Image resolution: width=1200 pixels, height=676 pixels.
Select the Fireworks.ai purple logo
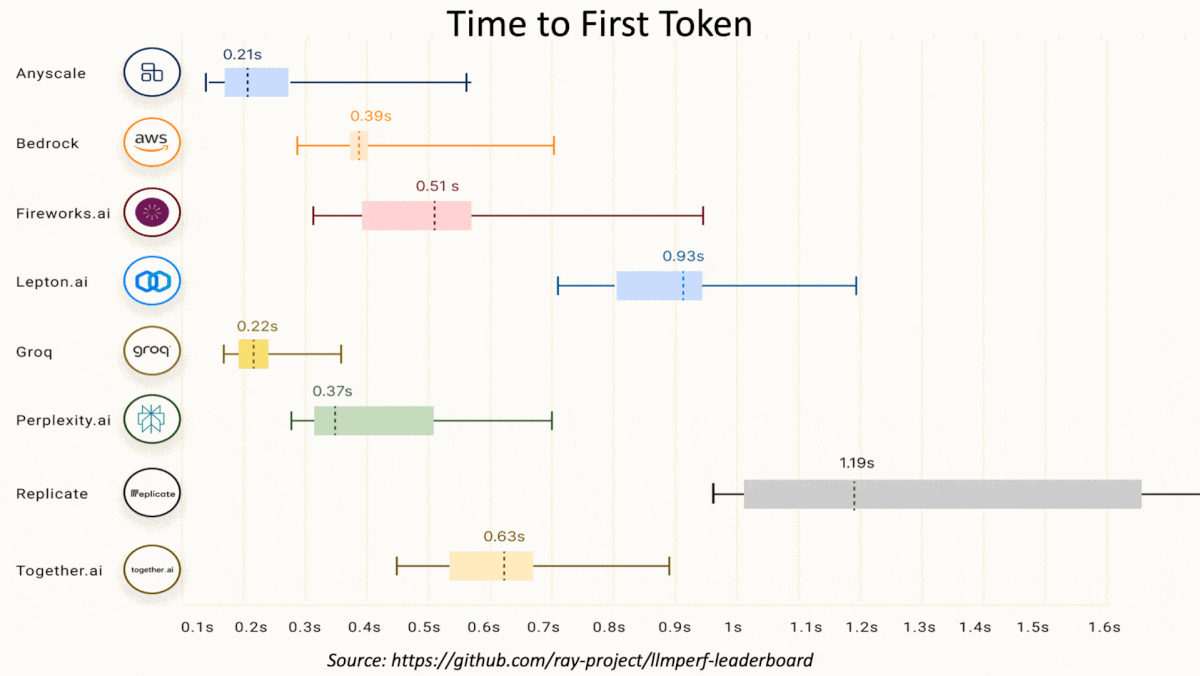(152, 213)
